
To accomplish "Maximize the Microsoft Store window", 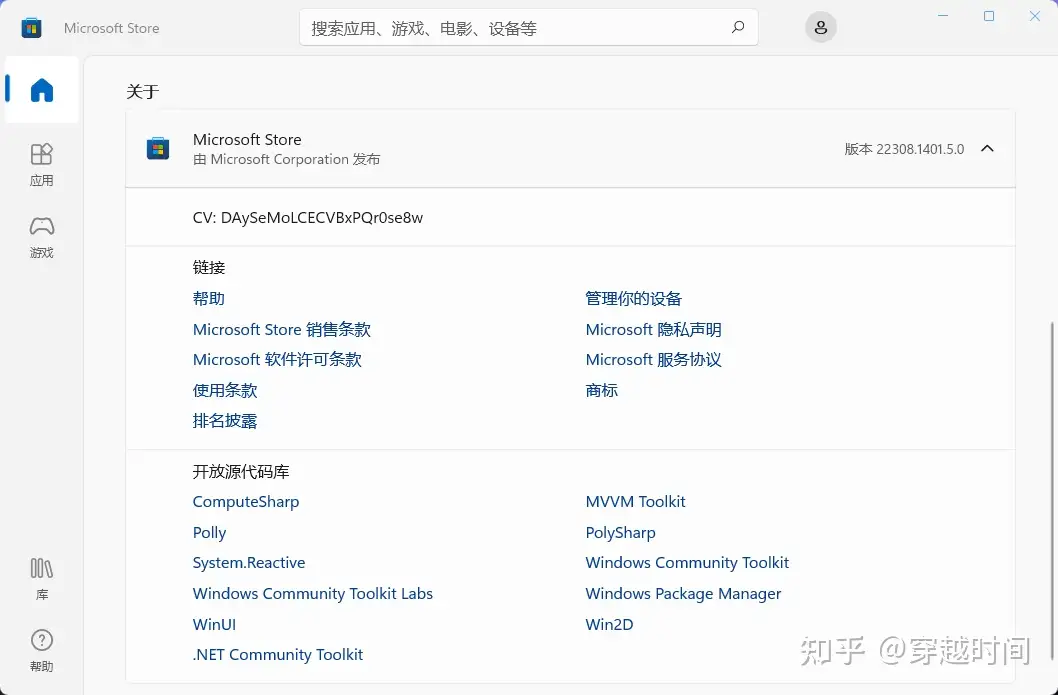I will pos(989,16).
